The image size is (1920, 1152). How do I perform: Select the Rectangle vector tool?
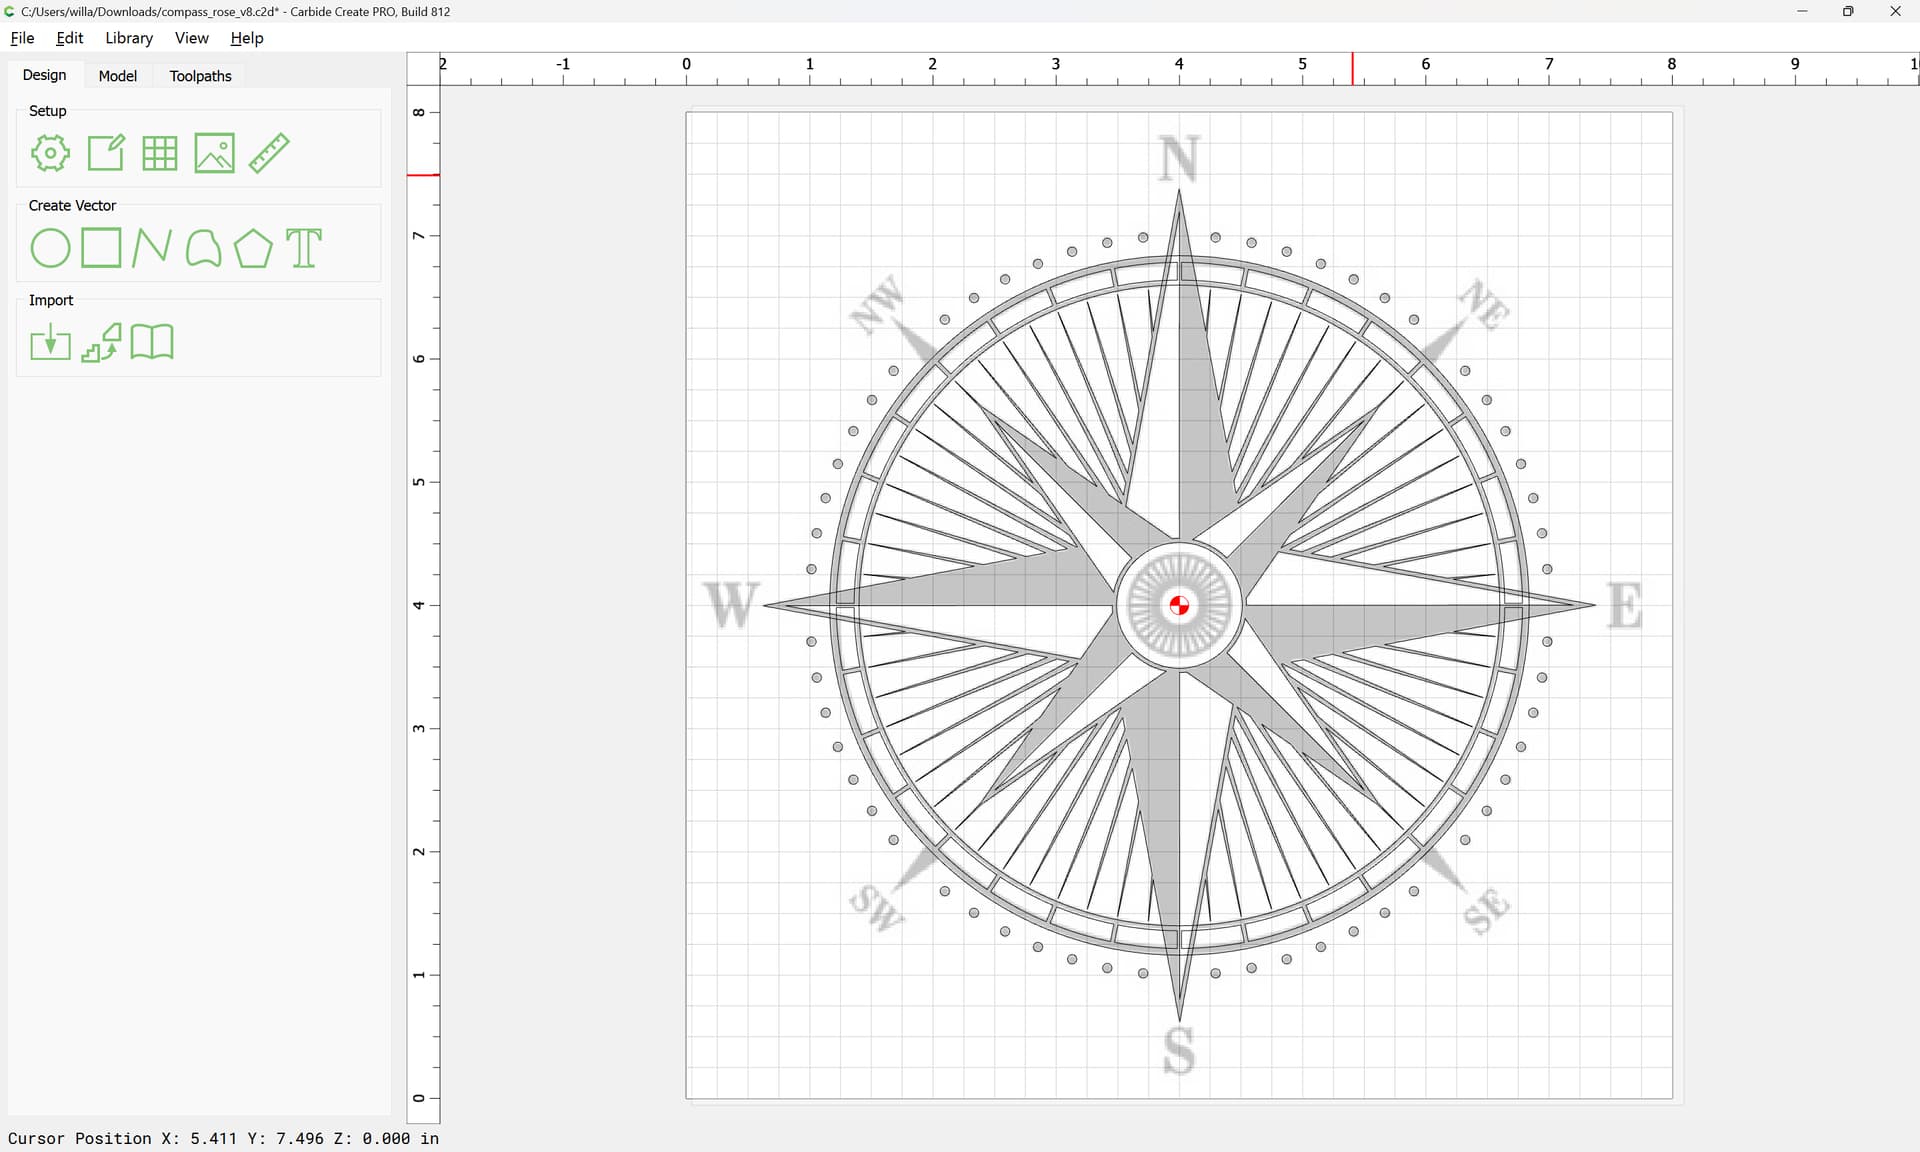coord(101,248)
